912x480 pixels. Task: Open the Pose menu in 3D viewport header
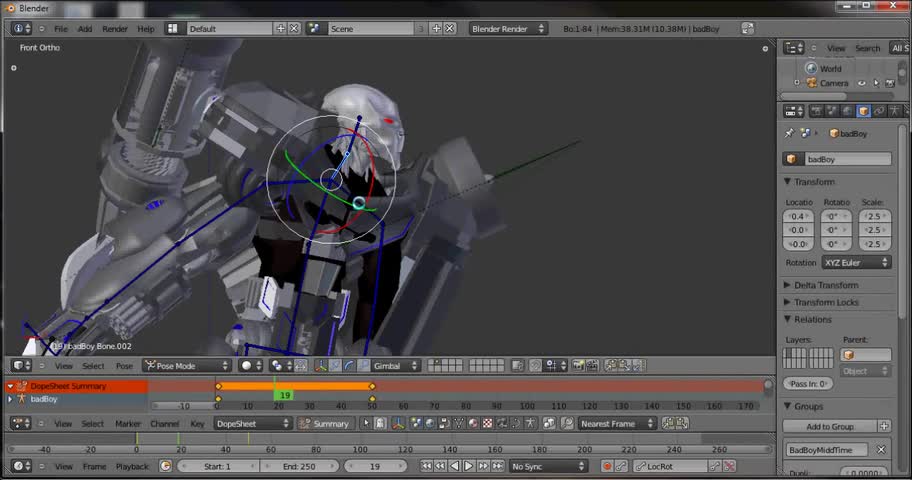tap(123, 366)
